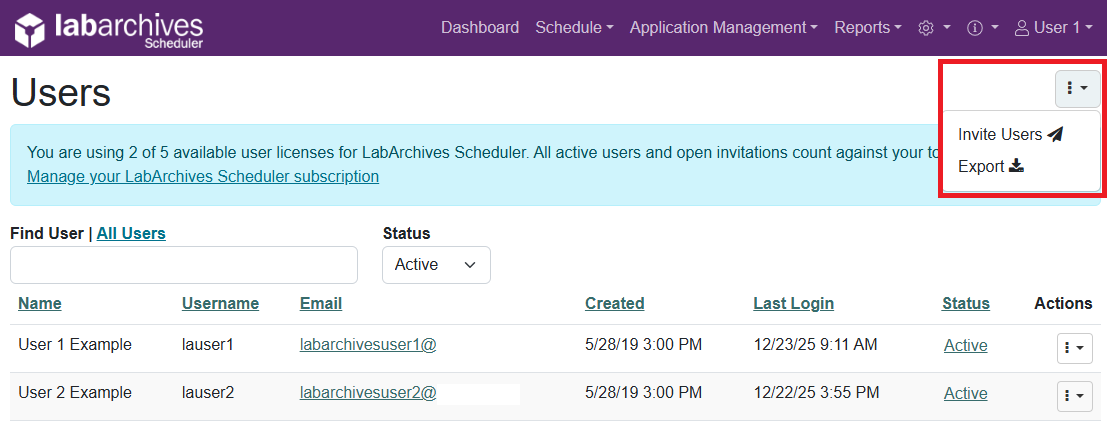Choose Export from the dropdown menu

[991, 167]
